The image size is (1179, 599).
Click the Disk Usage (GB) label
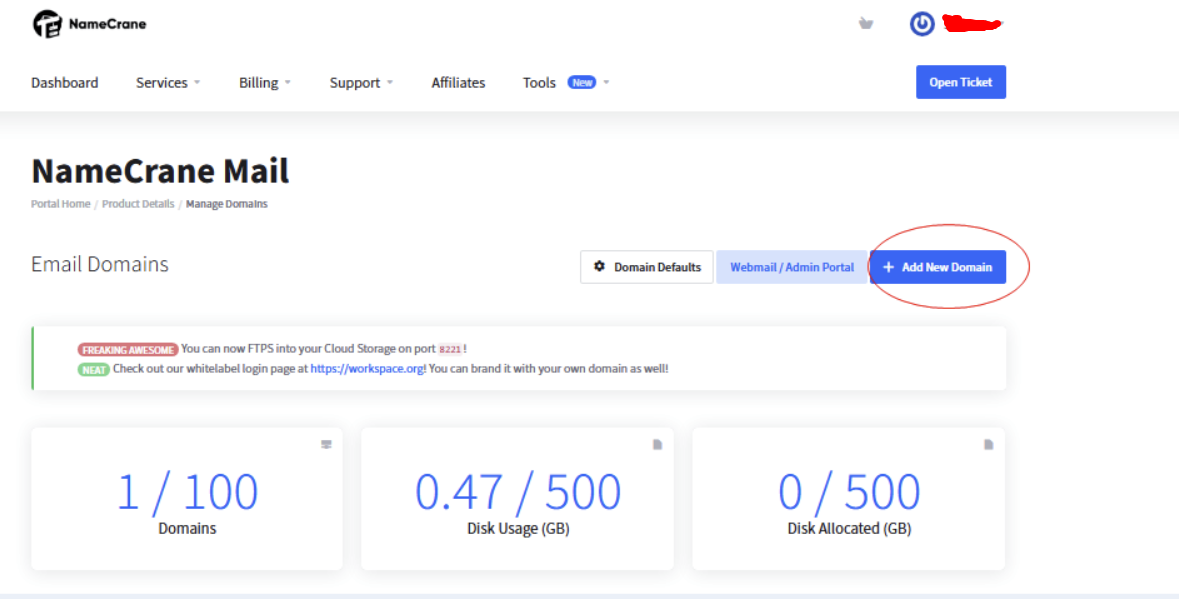518,528
